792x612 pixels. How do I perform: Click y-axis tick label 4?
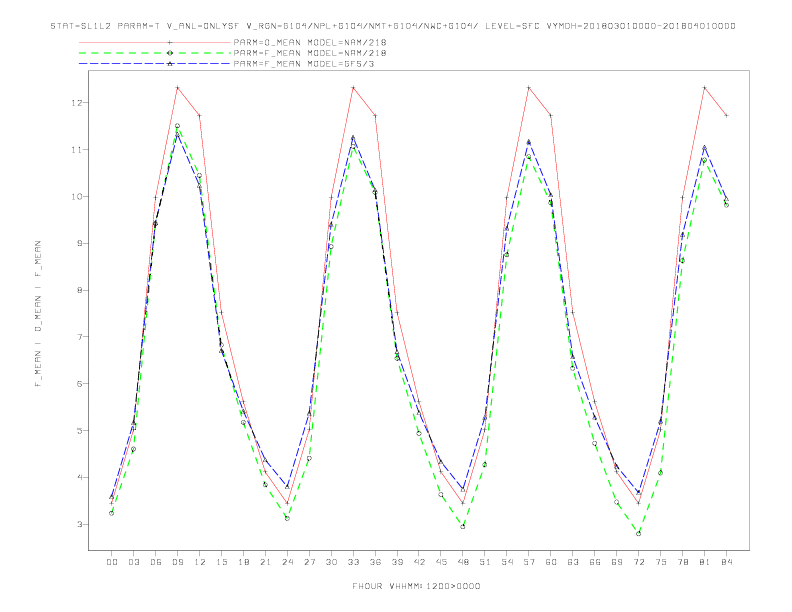click(x=79, y=478)
